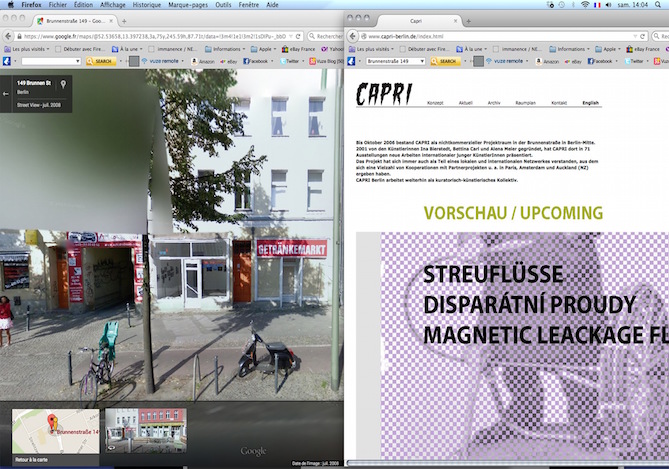Viewport: 669px width, 469px height.
Task: Open the Aktuell link on the Capri site
Action: [x=465, y=103]
